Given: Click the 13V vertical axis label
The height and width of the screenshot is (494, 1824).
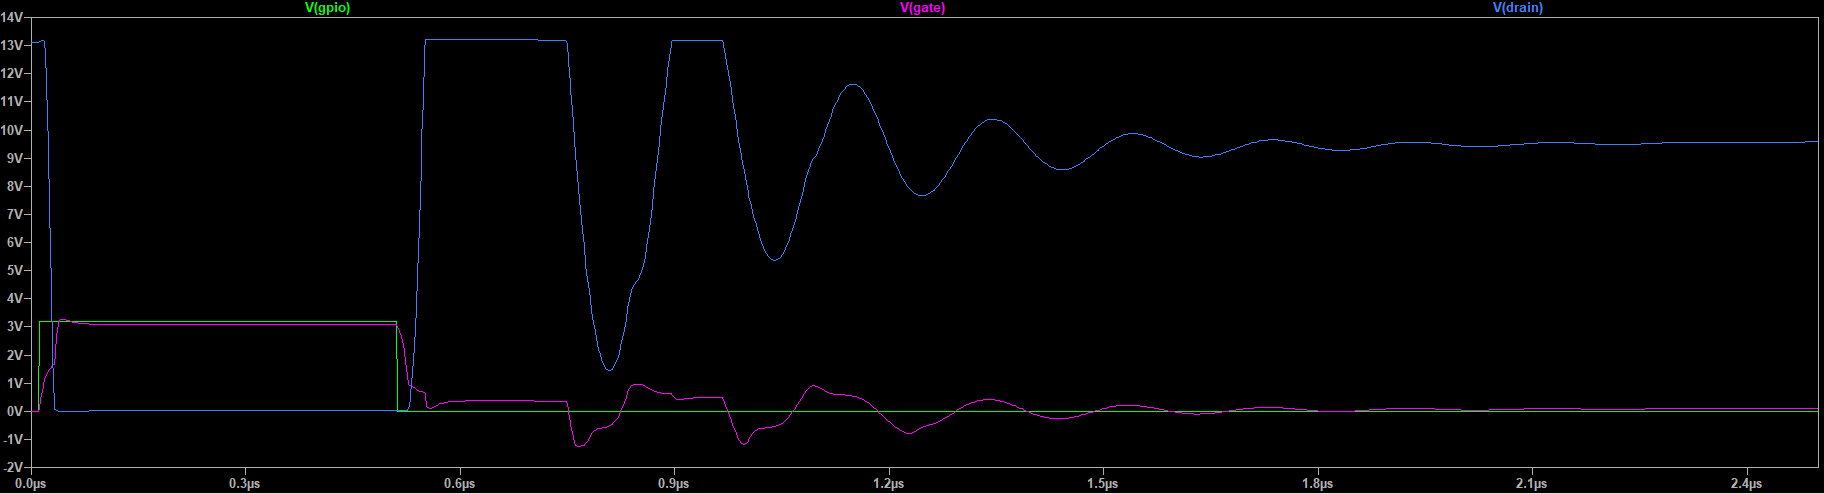Looking at the screenshot, I should (12, 46).
